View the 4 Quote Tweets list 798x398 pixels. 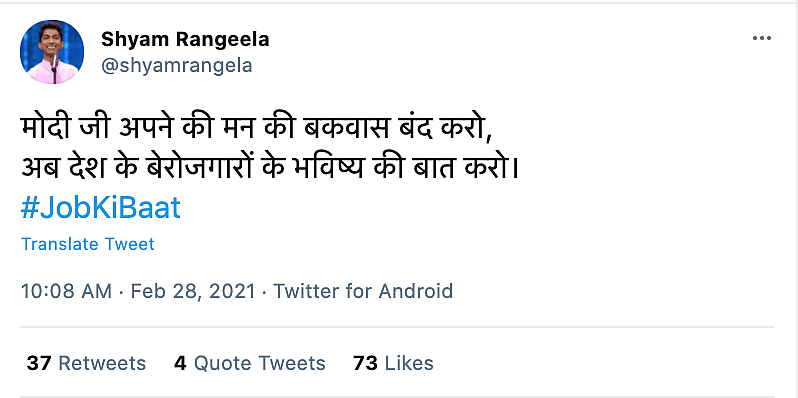click(249, 363)
